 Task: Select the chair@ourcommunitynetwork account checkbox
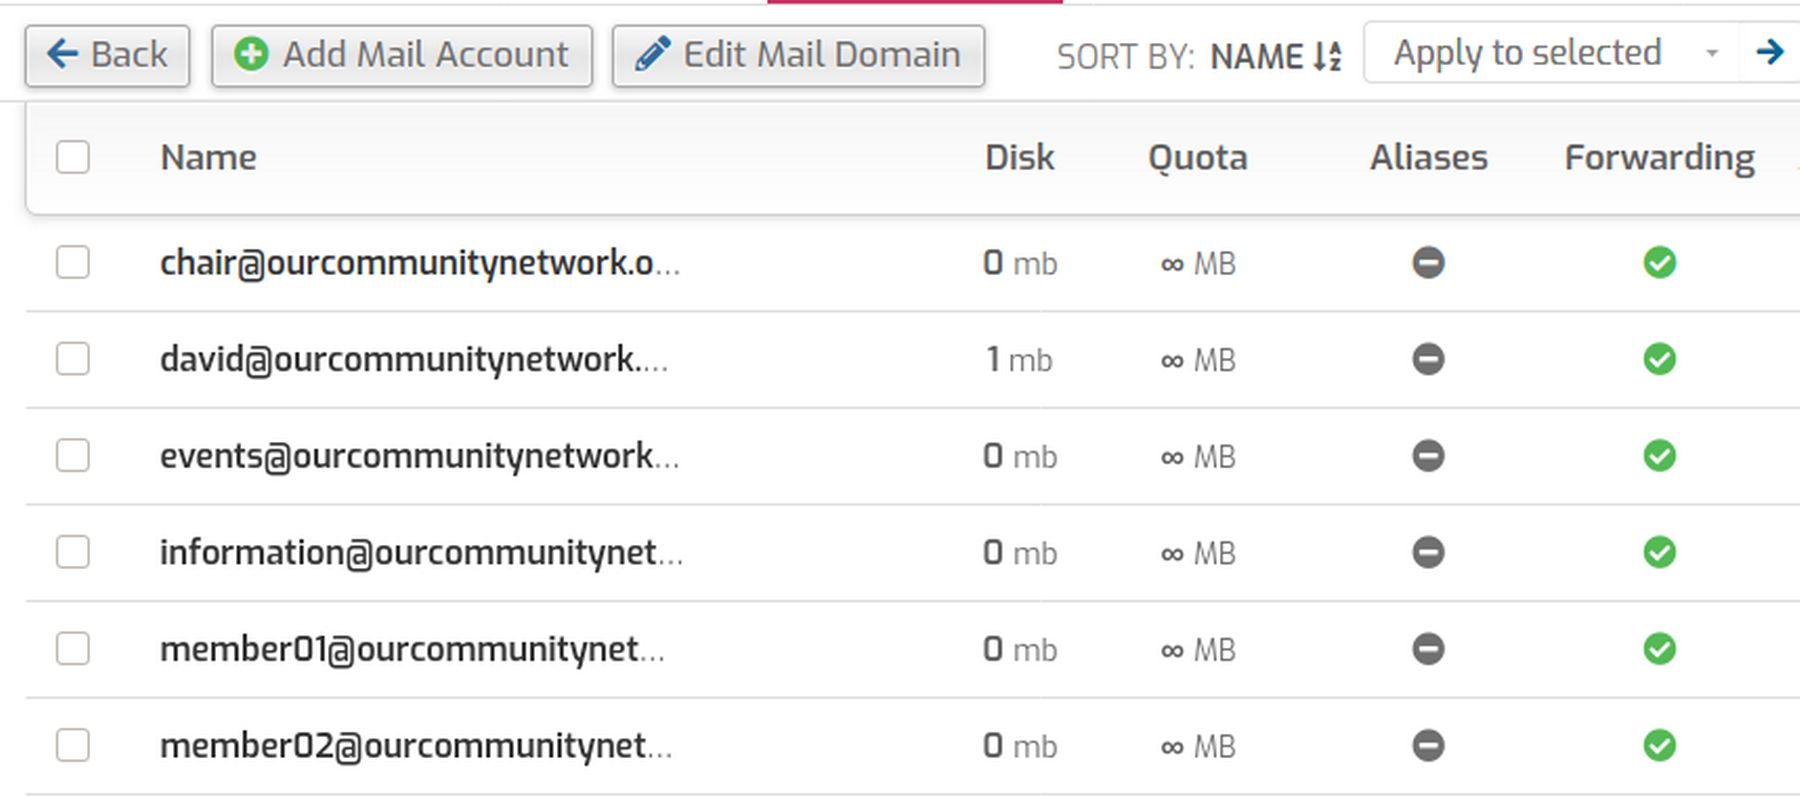click(73, 263)
